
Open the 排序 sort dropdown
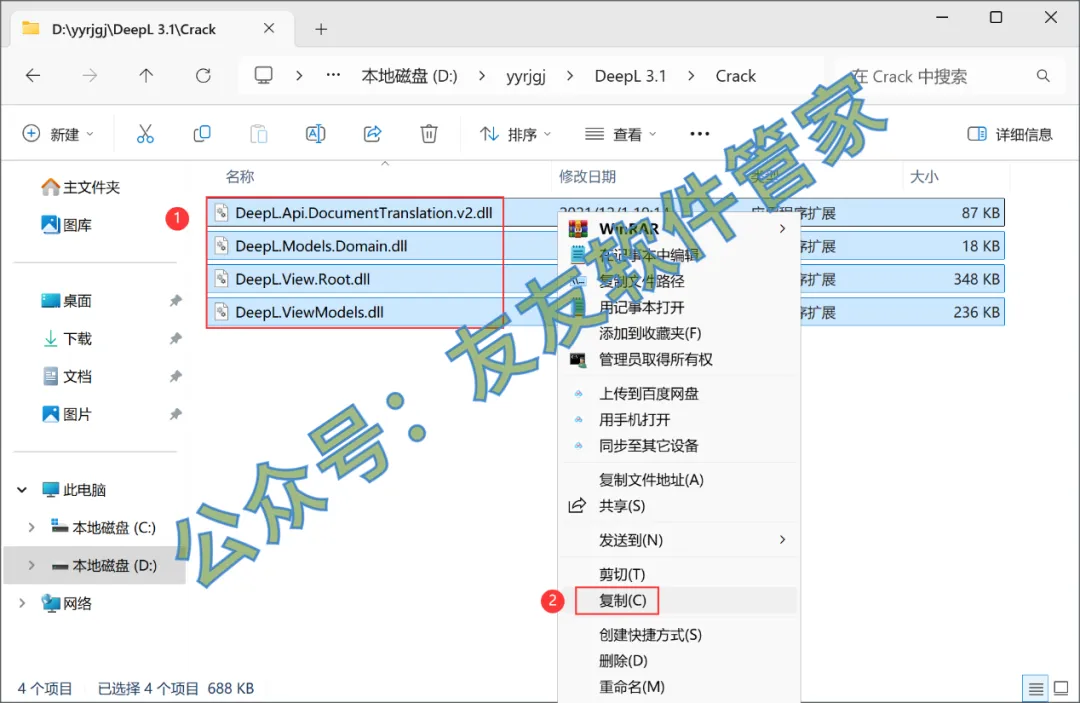pos(515,134)
